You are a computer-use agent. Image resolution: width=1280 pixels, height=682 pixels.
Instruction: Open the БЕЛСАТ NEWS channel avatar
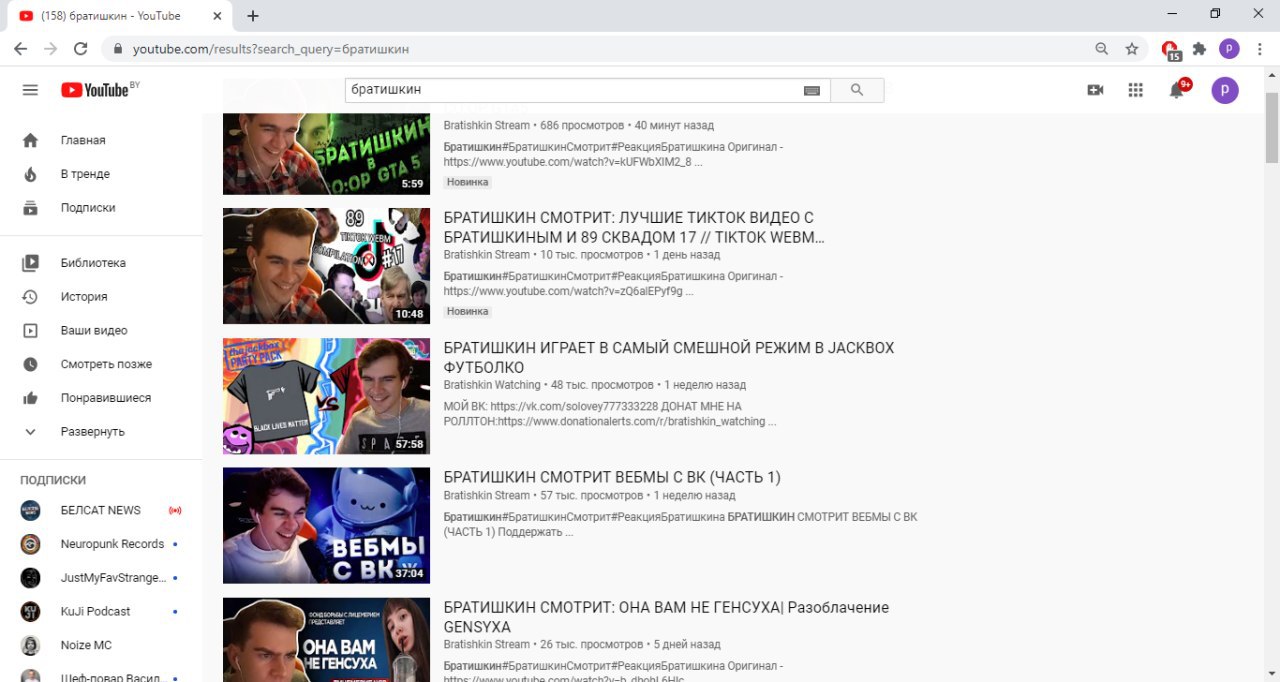point(31,510)
